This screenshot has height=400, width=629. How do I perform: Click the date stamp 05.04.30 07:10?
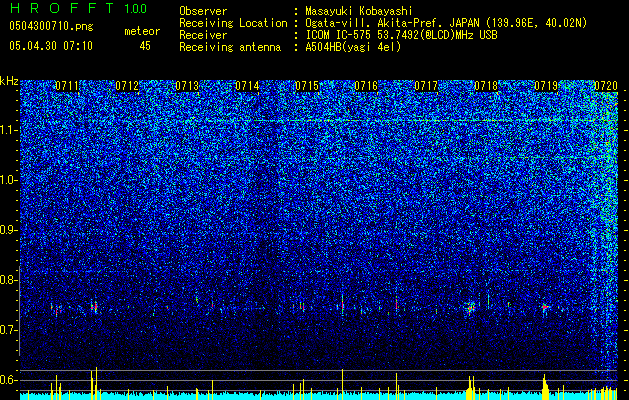51,46
